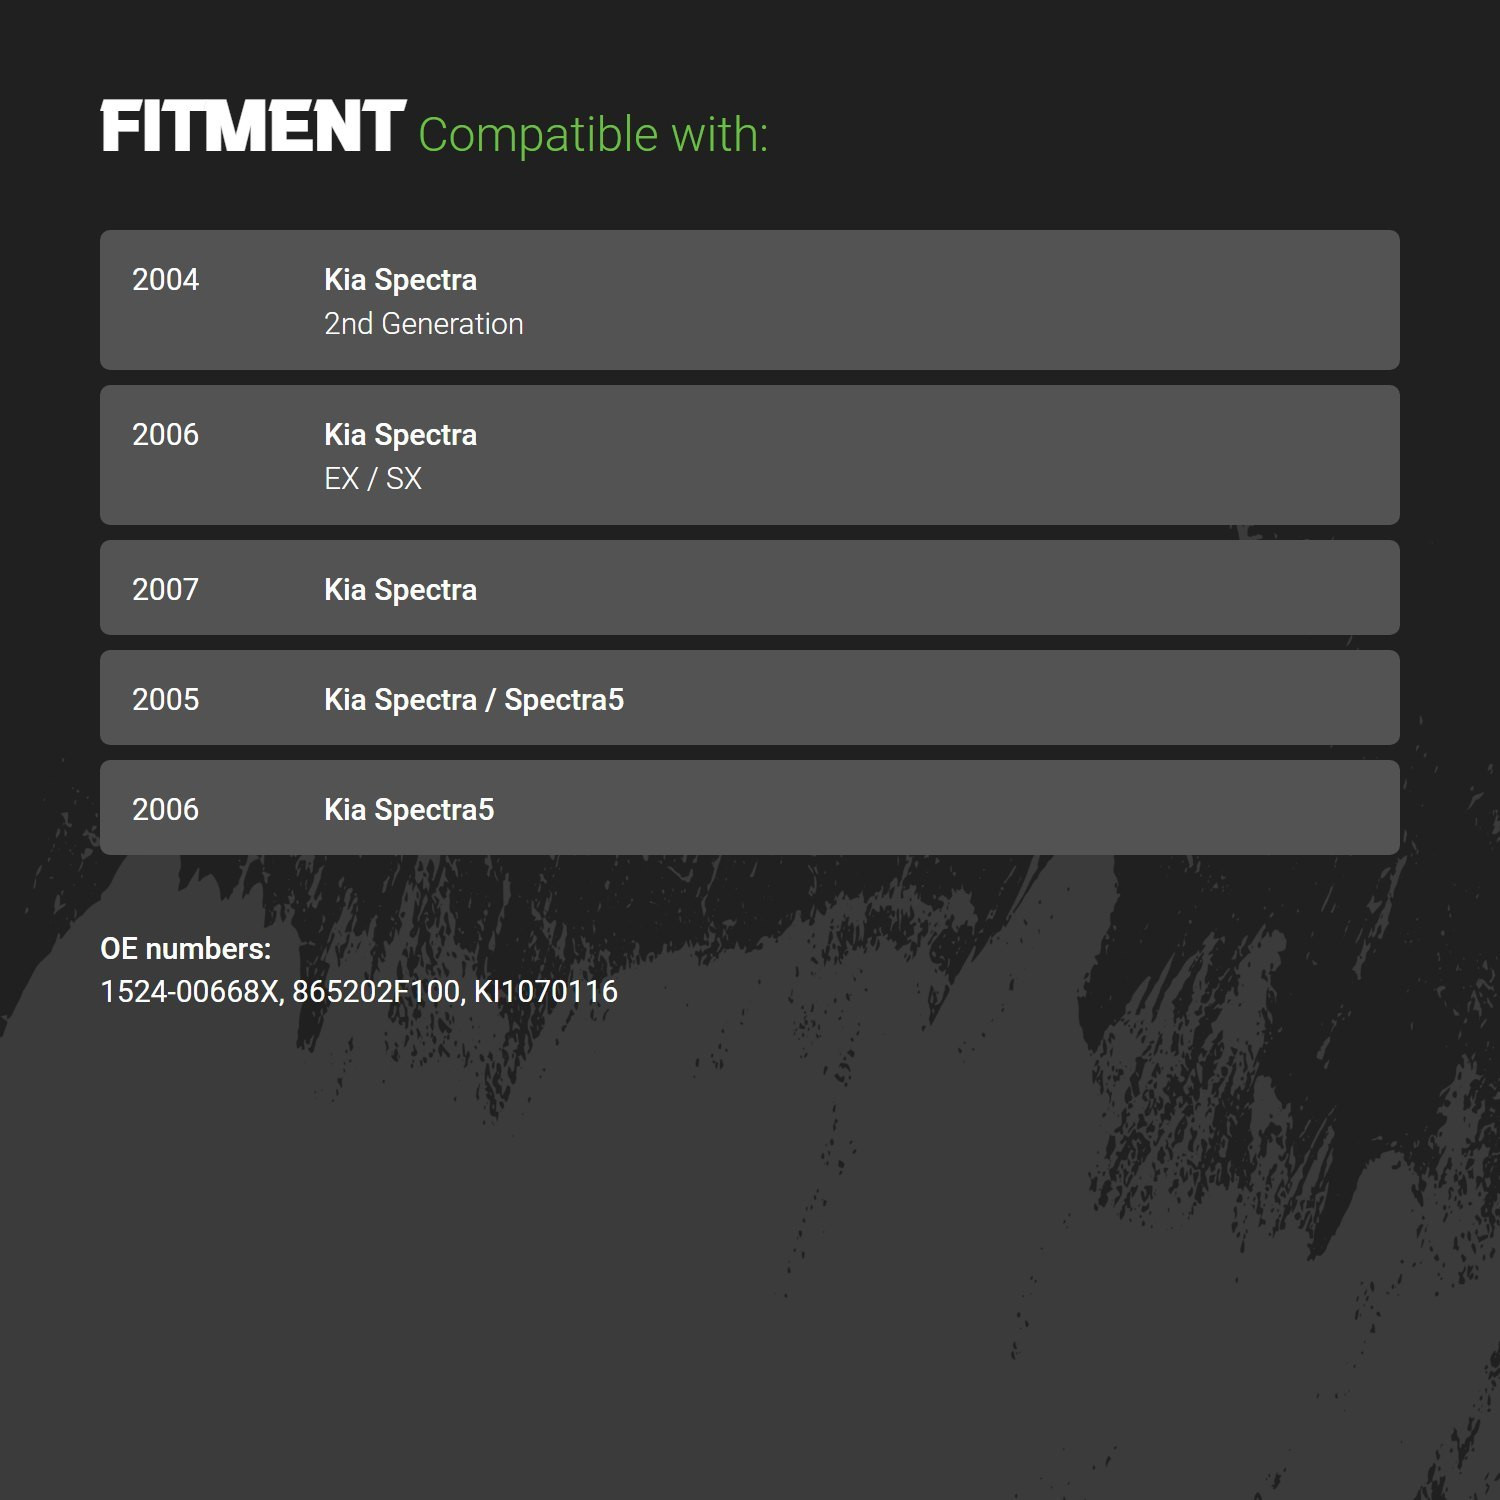The width and height of the screenshot is (1500, 1500).
Task: Select the 2006 Kia Spectra5 row
Action: click(750, 808)
